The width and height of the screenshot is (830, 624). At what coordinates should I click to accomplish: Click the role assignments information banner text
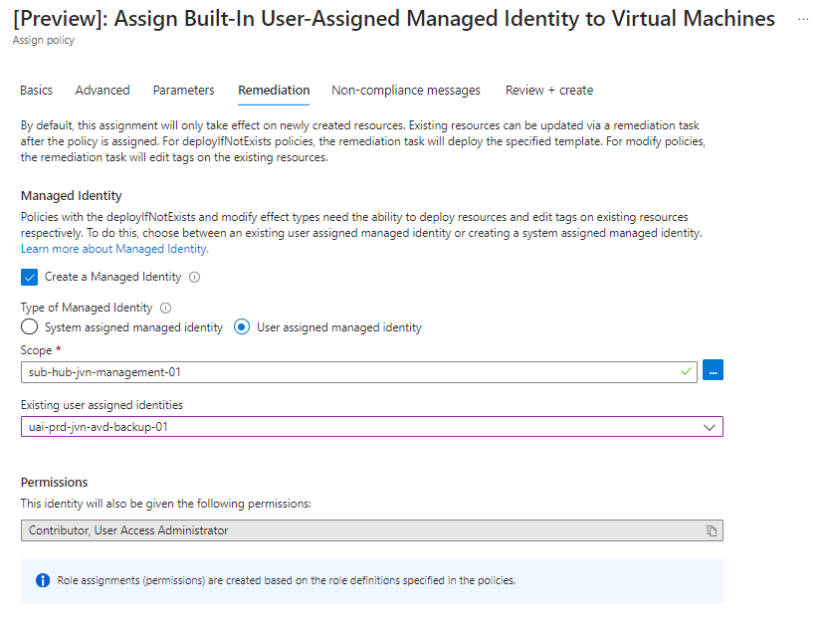point(286,581)
